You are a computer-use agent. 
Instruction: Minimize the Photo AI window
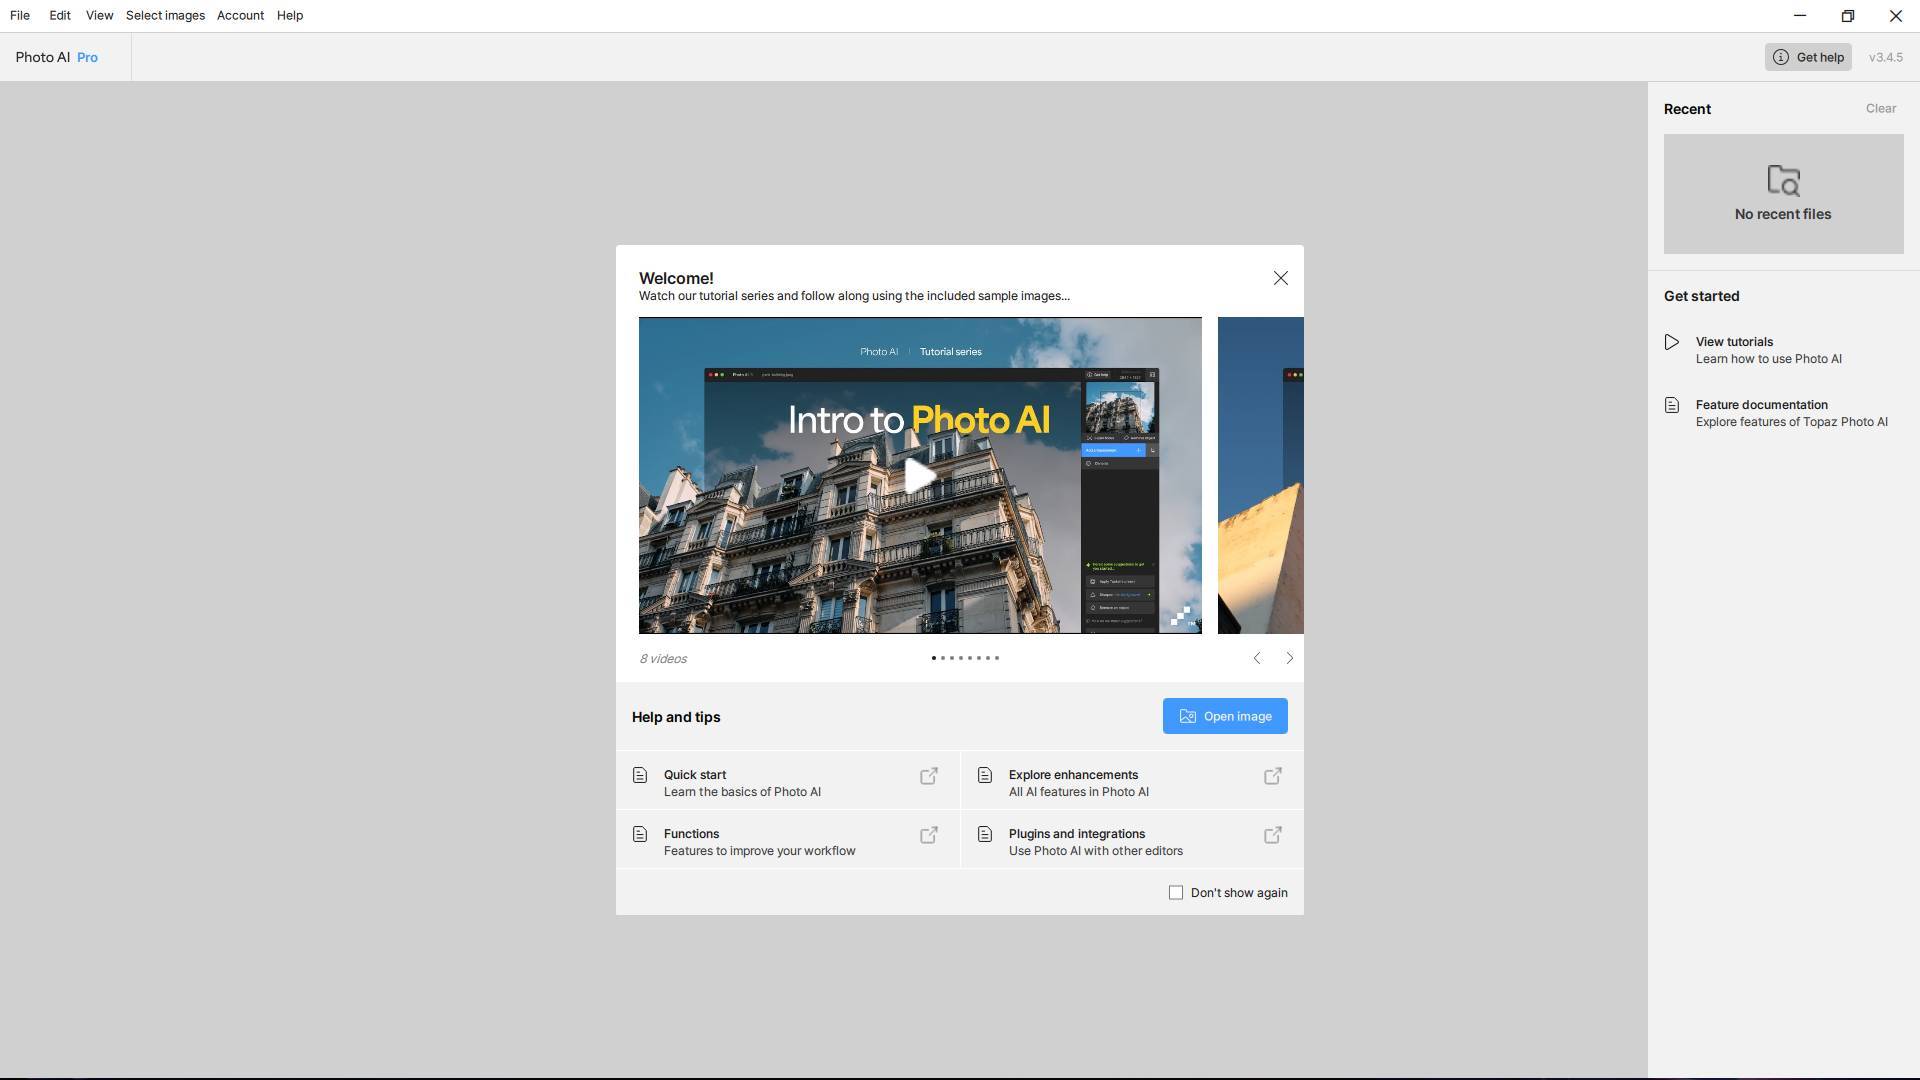(x=1799, y=16)
